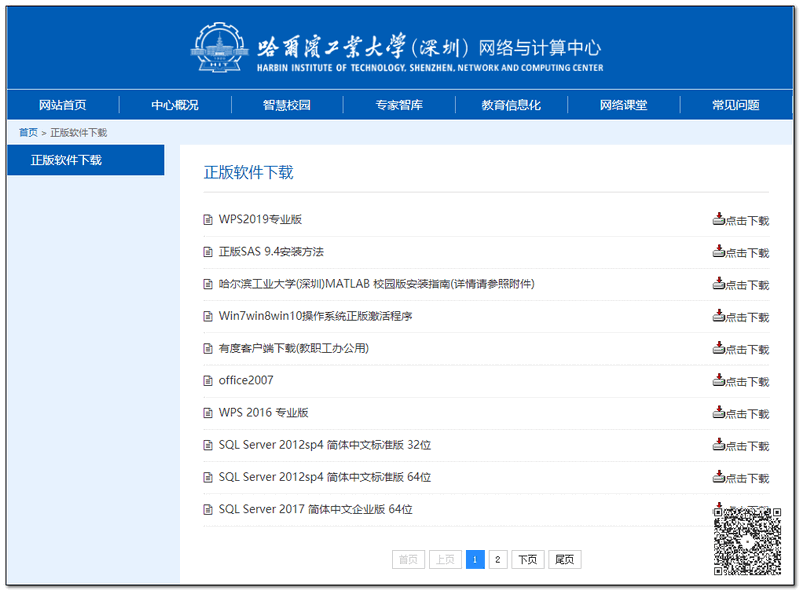Open the WPS2019专业版 entry

coord(260,219)
